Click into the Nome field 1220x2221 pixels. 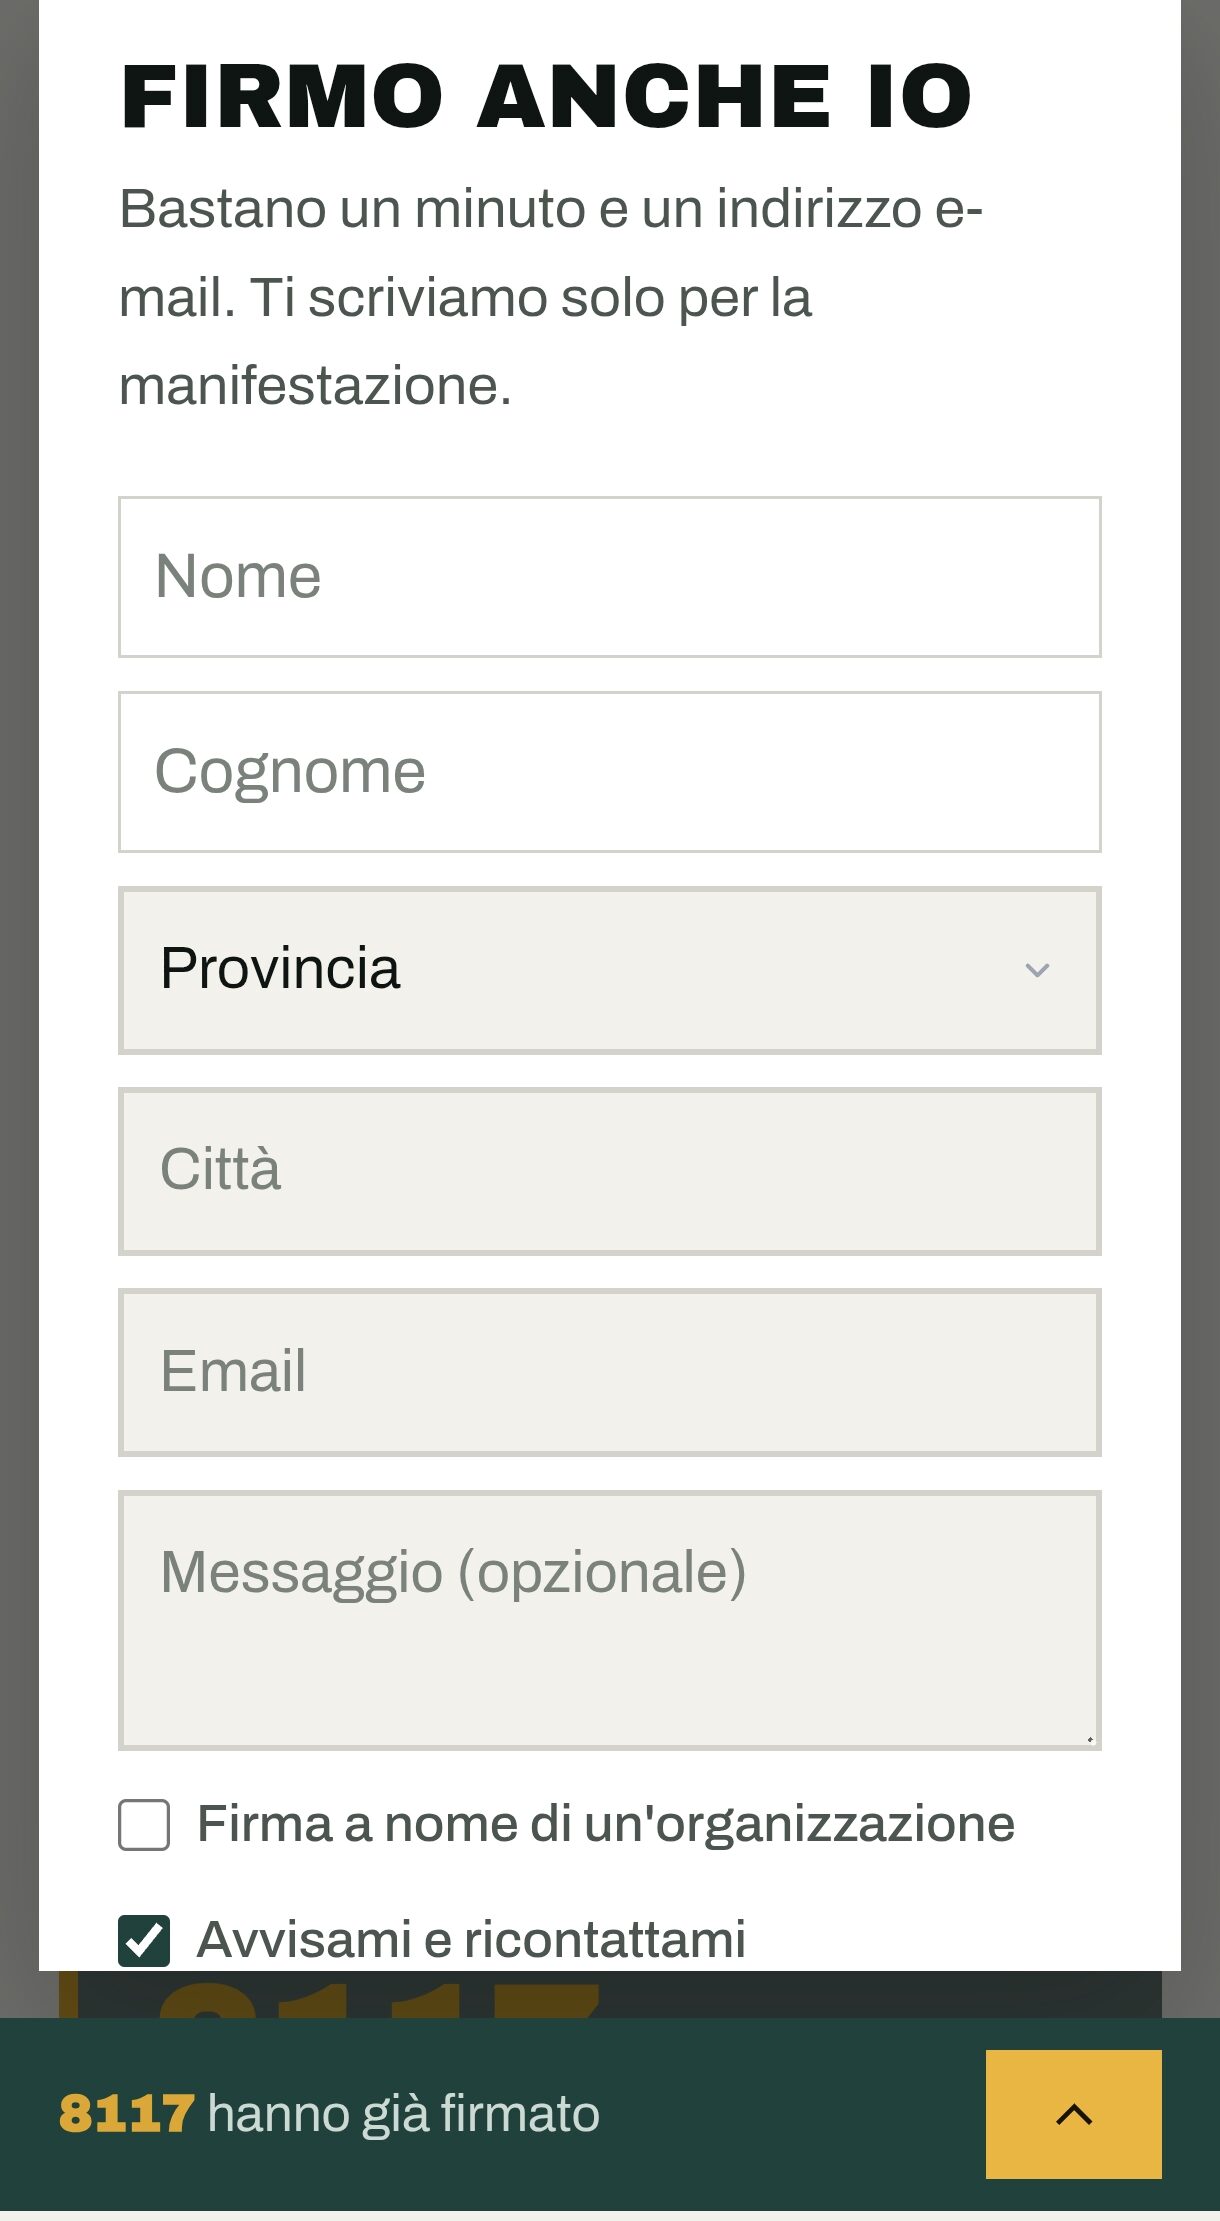(610, 577)
